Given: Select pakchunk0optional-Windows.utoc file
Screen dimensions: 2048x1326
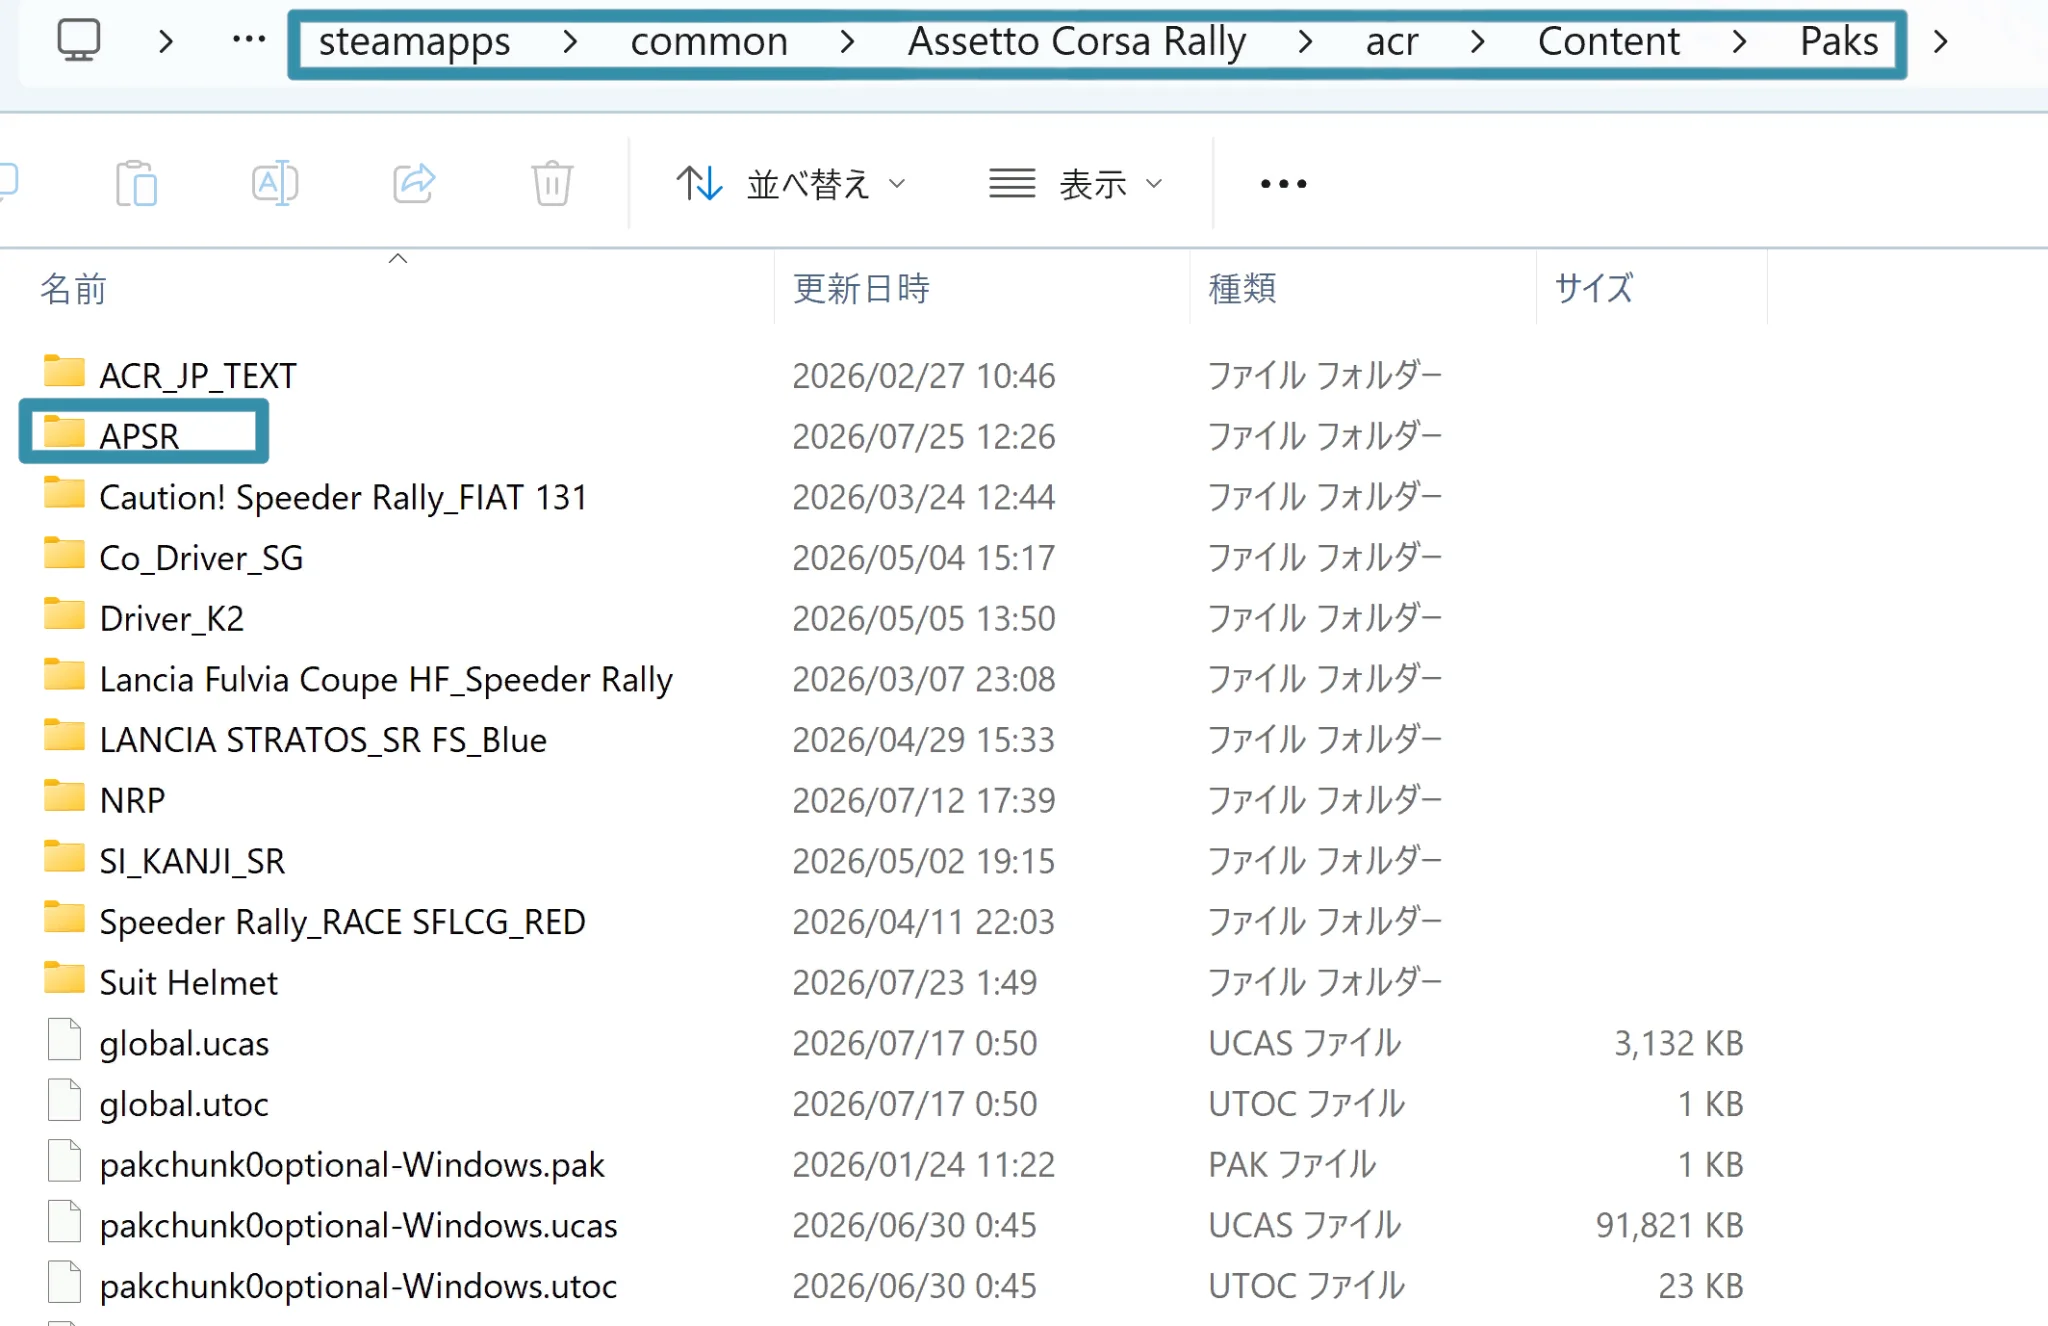Looking at the screenshot, I should click(358, 1286).
